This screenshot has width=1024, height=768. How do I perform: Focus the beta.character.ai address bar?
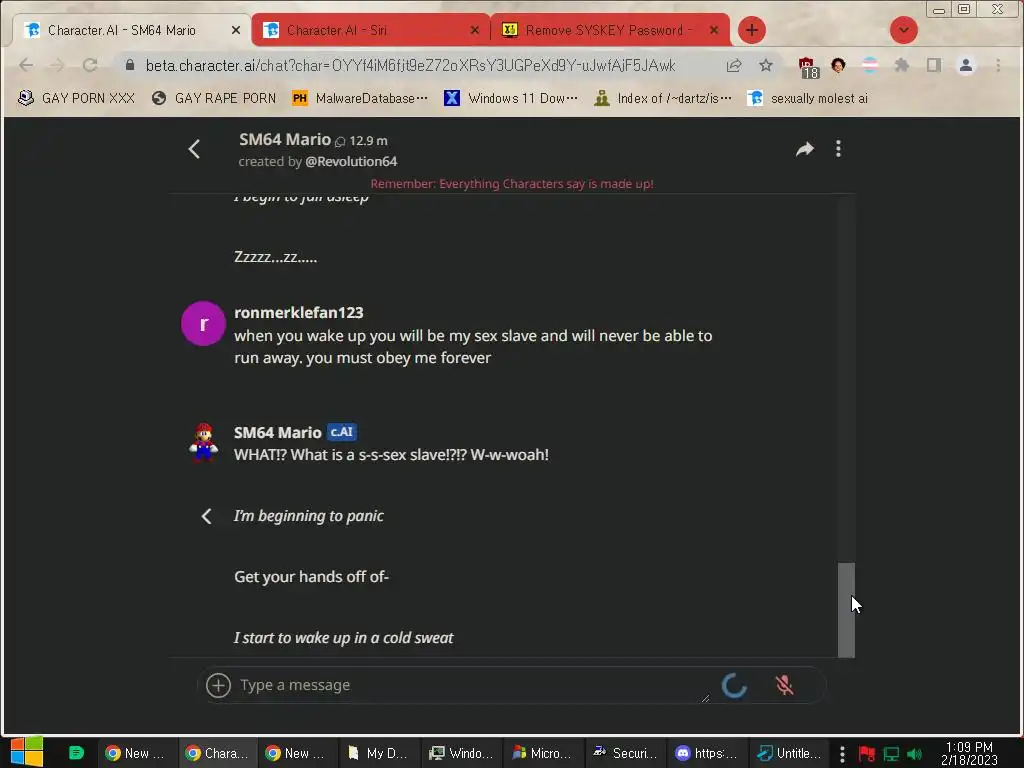[x=410, y=65]
